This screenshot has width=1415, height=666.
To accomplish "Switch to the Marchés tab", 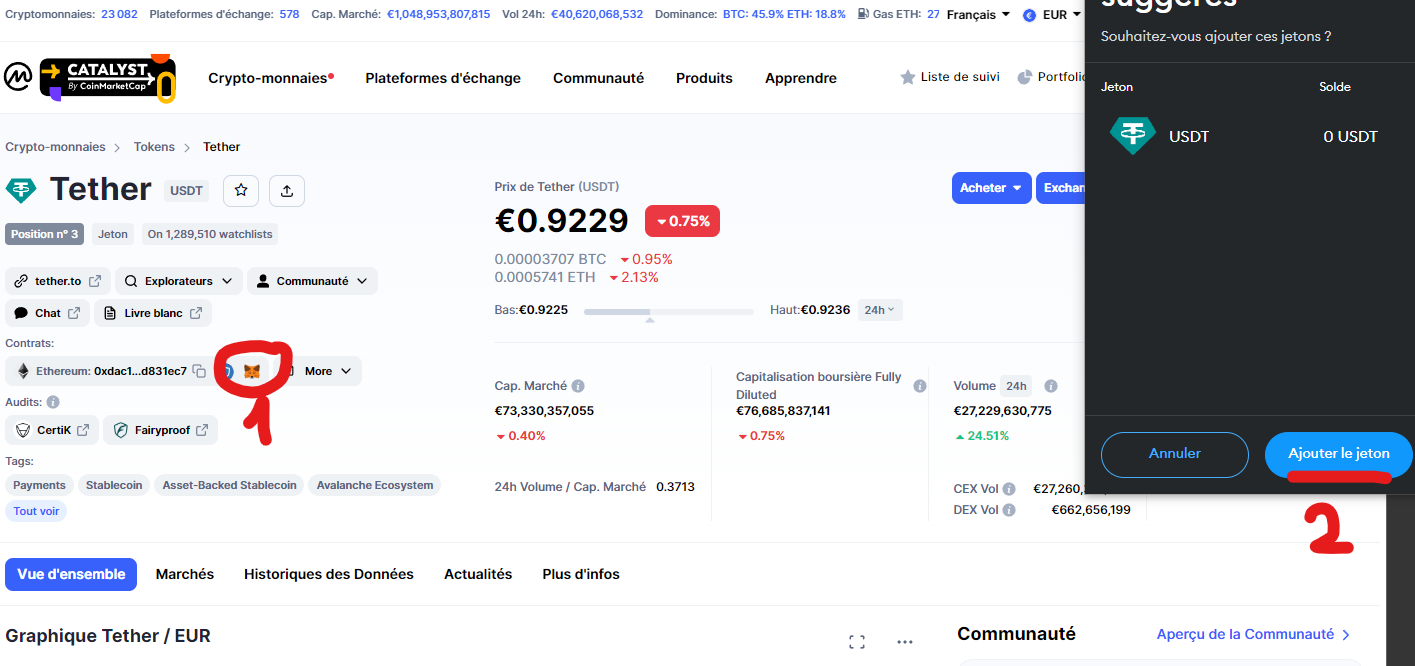I will tap(185, 574).
